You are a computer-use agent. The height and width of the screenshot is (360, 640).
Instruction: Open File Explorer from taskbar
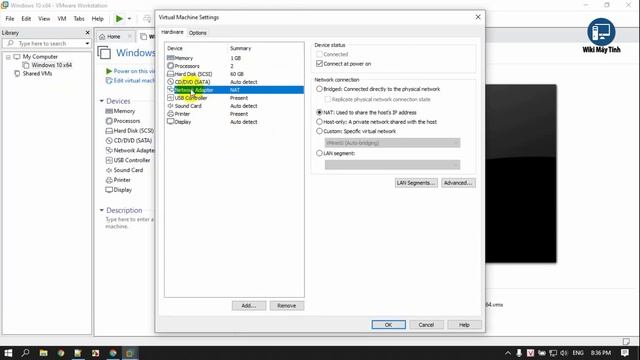(x=43, y=353)
